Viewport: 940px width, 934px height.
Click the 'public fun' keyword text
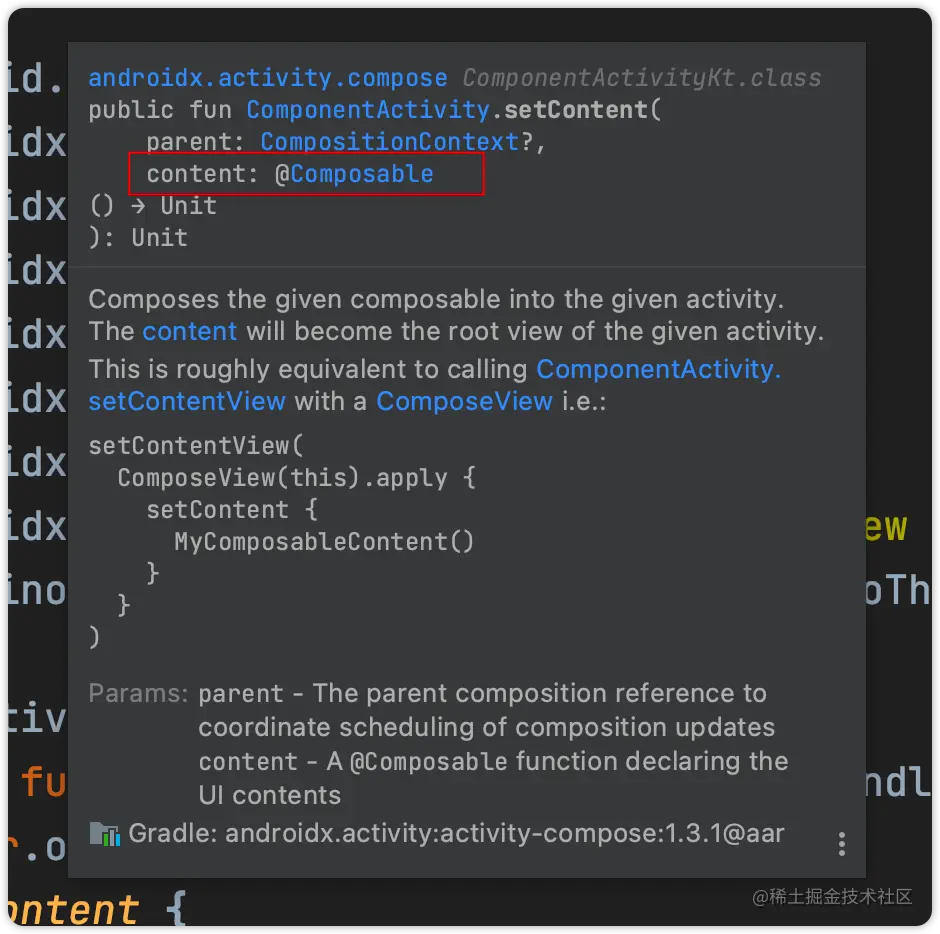click(160, 110)
